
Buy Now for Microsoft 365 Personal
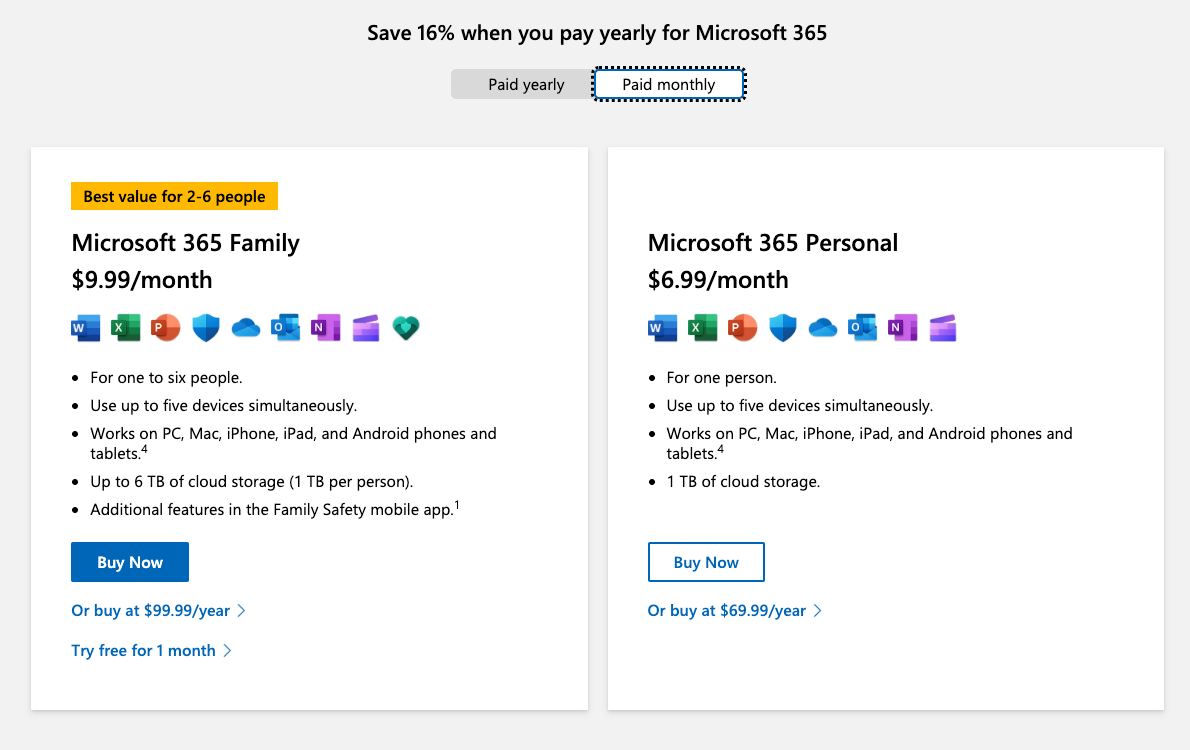pyautogui.click(x=706, y=562)
